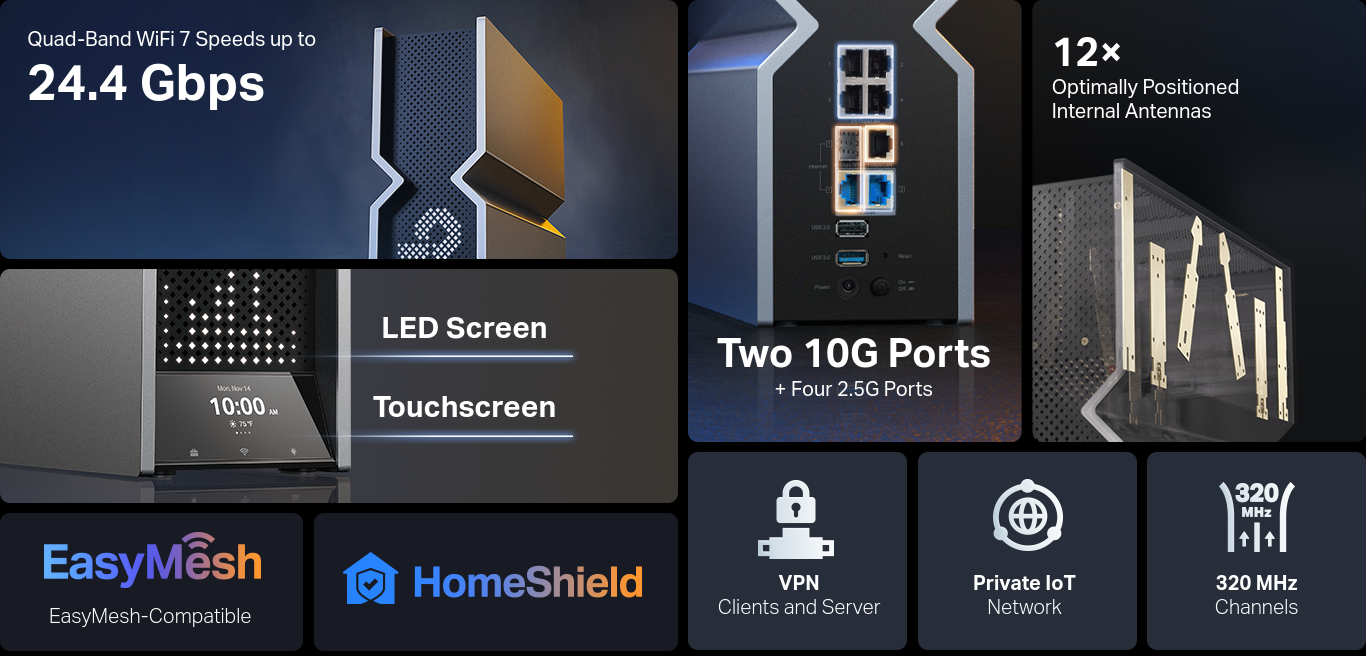Screen dimensions: 1366x656
Task: Click the VPN Clients and Server text
Action: 798,595
